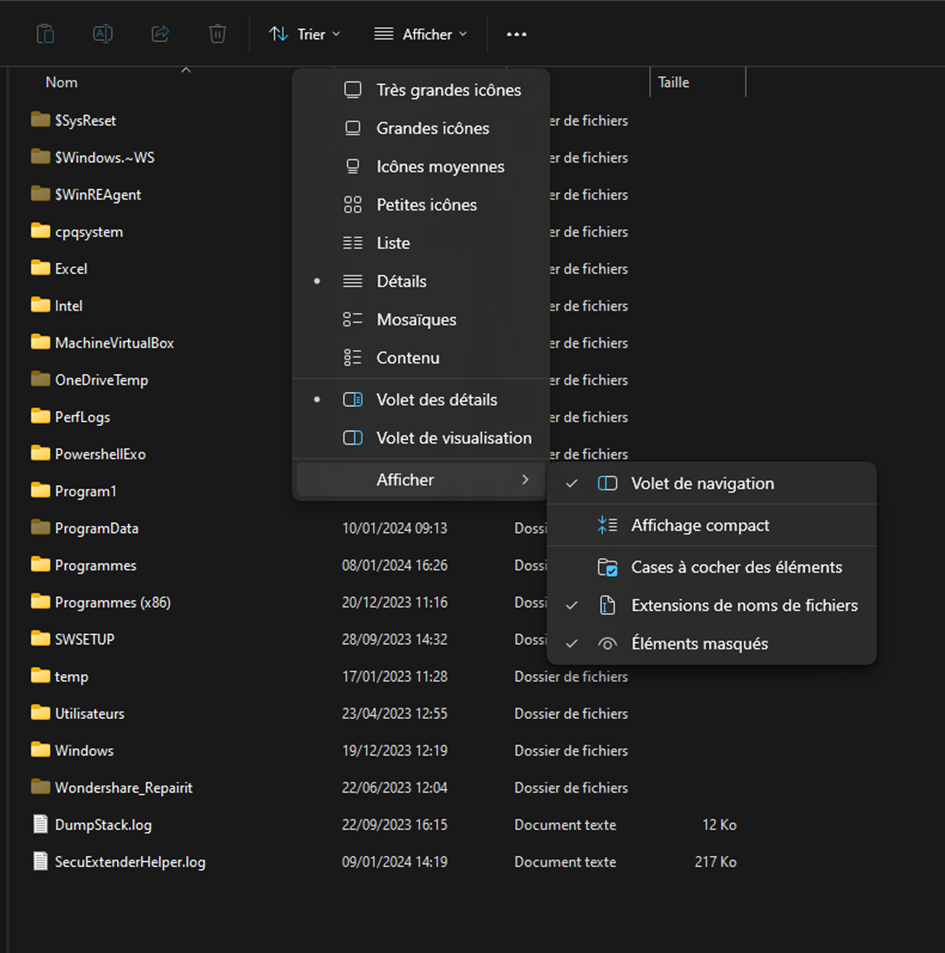Open the Trier dropdown

305,34
